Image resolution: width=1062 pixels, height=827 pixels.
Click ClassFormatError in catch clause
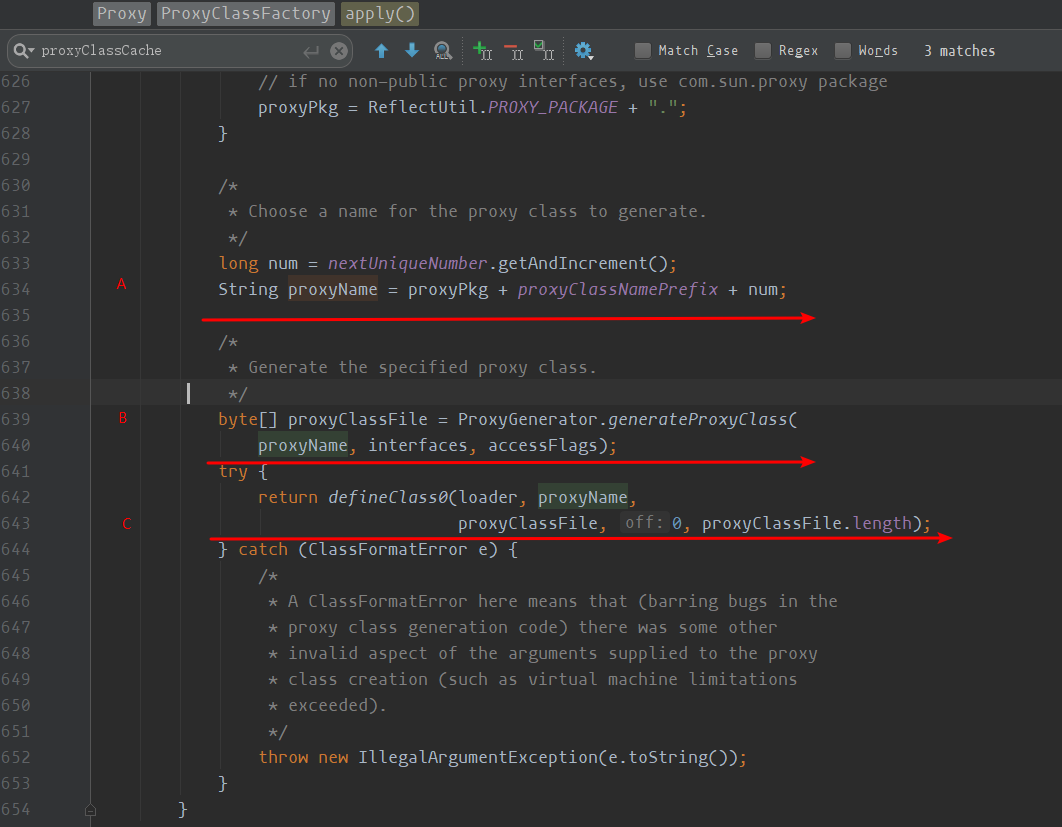388,549
